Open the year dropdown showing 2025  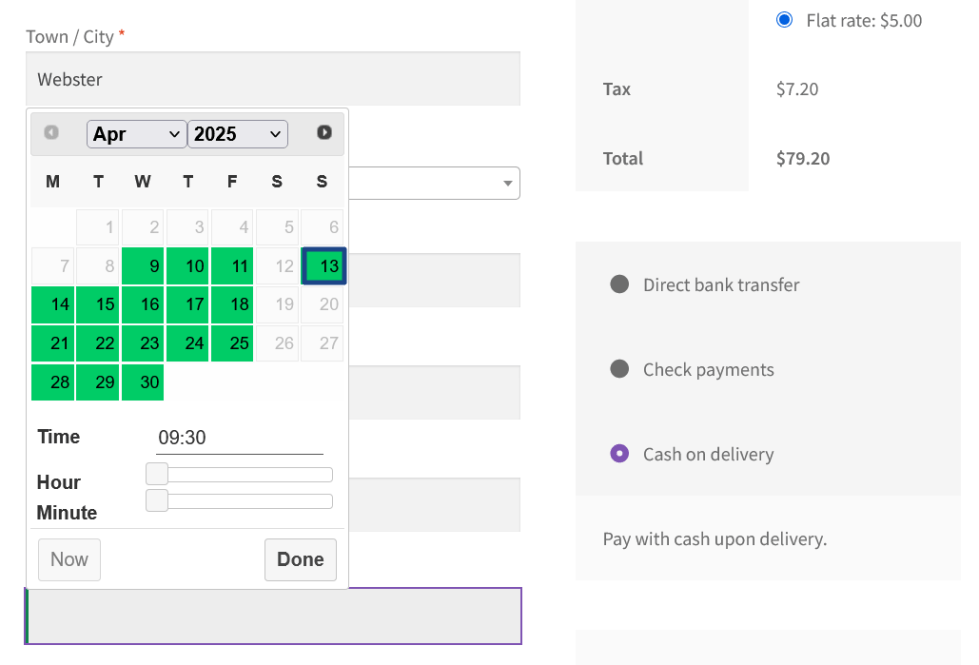click(x=237, y=134)
